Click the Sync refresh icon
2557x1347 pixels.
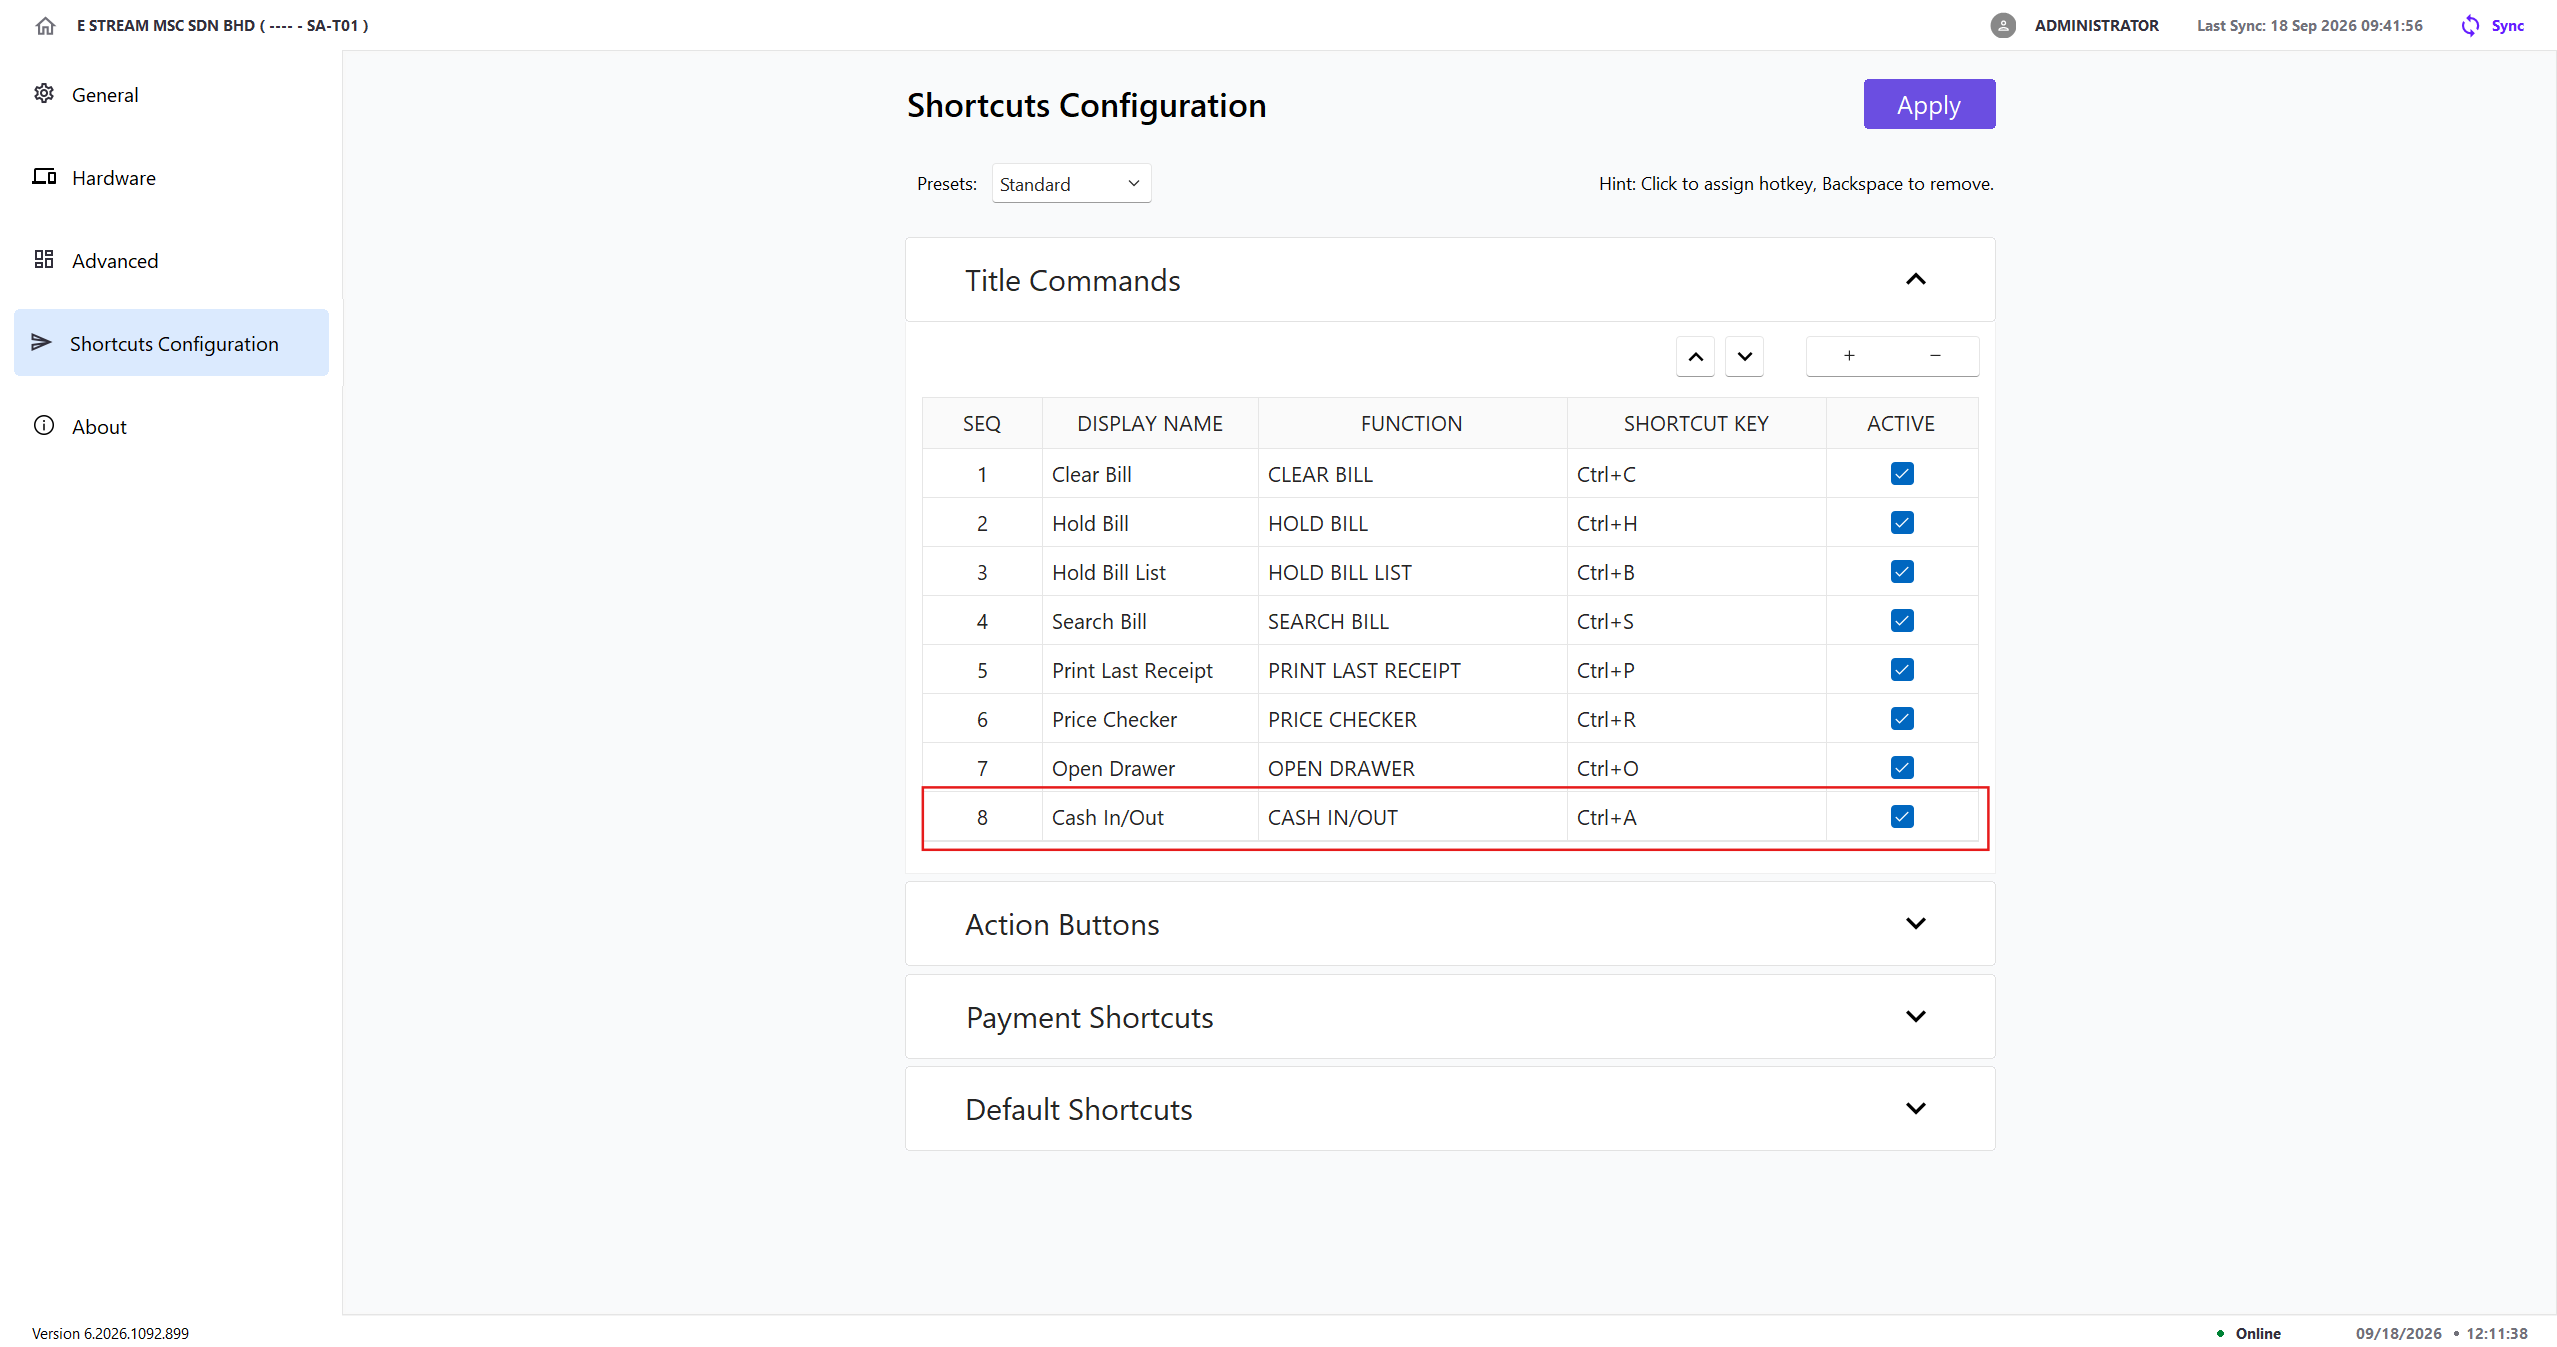(2470, 26)
